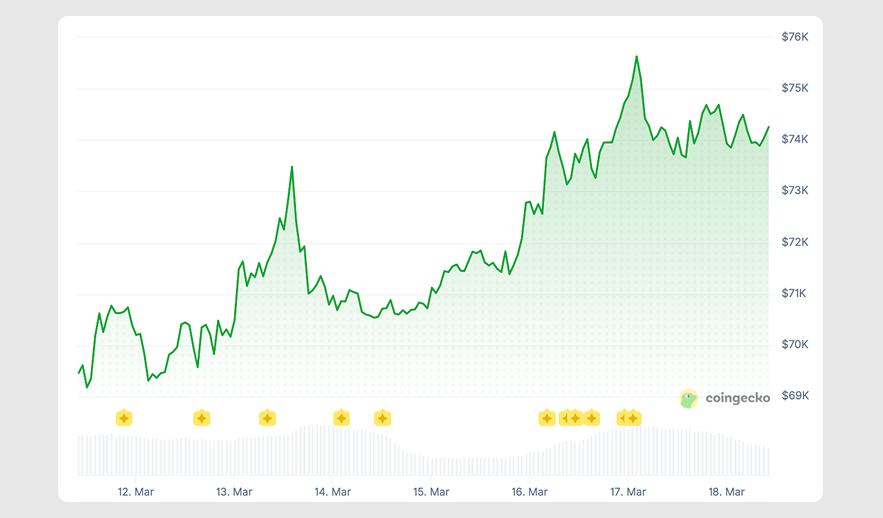
Task: Select the star marker midway between 13 and 14 Mar
Action: click(x=267, y=418)
